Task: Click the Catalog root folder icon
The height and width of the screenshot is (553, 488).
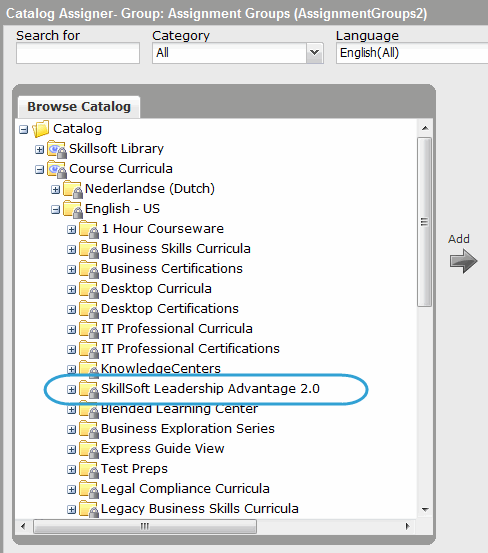Action: click(41, 129)
